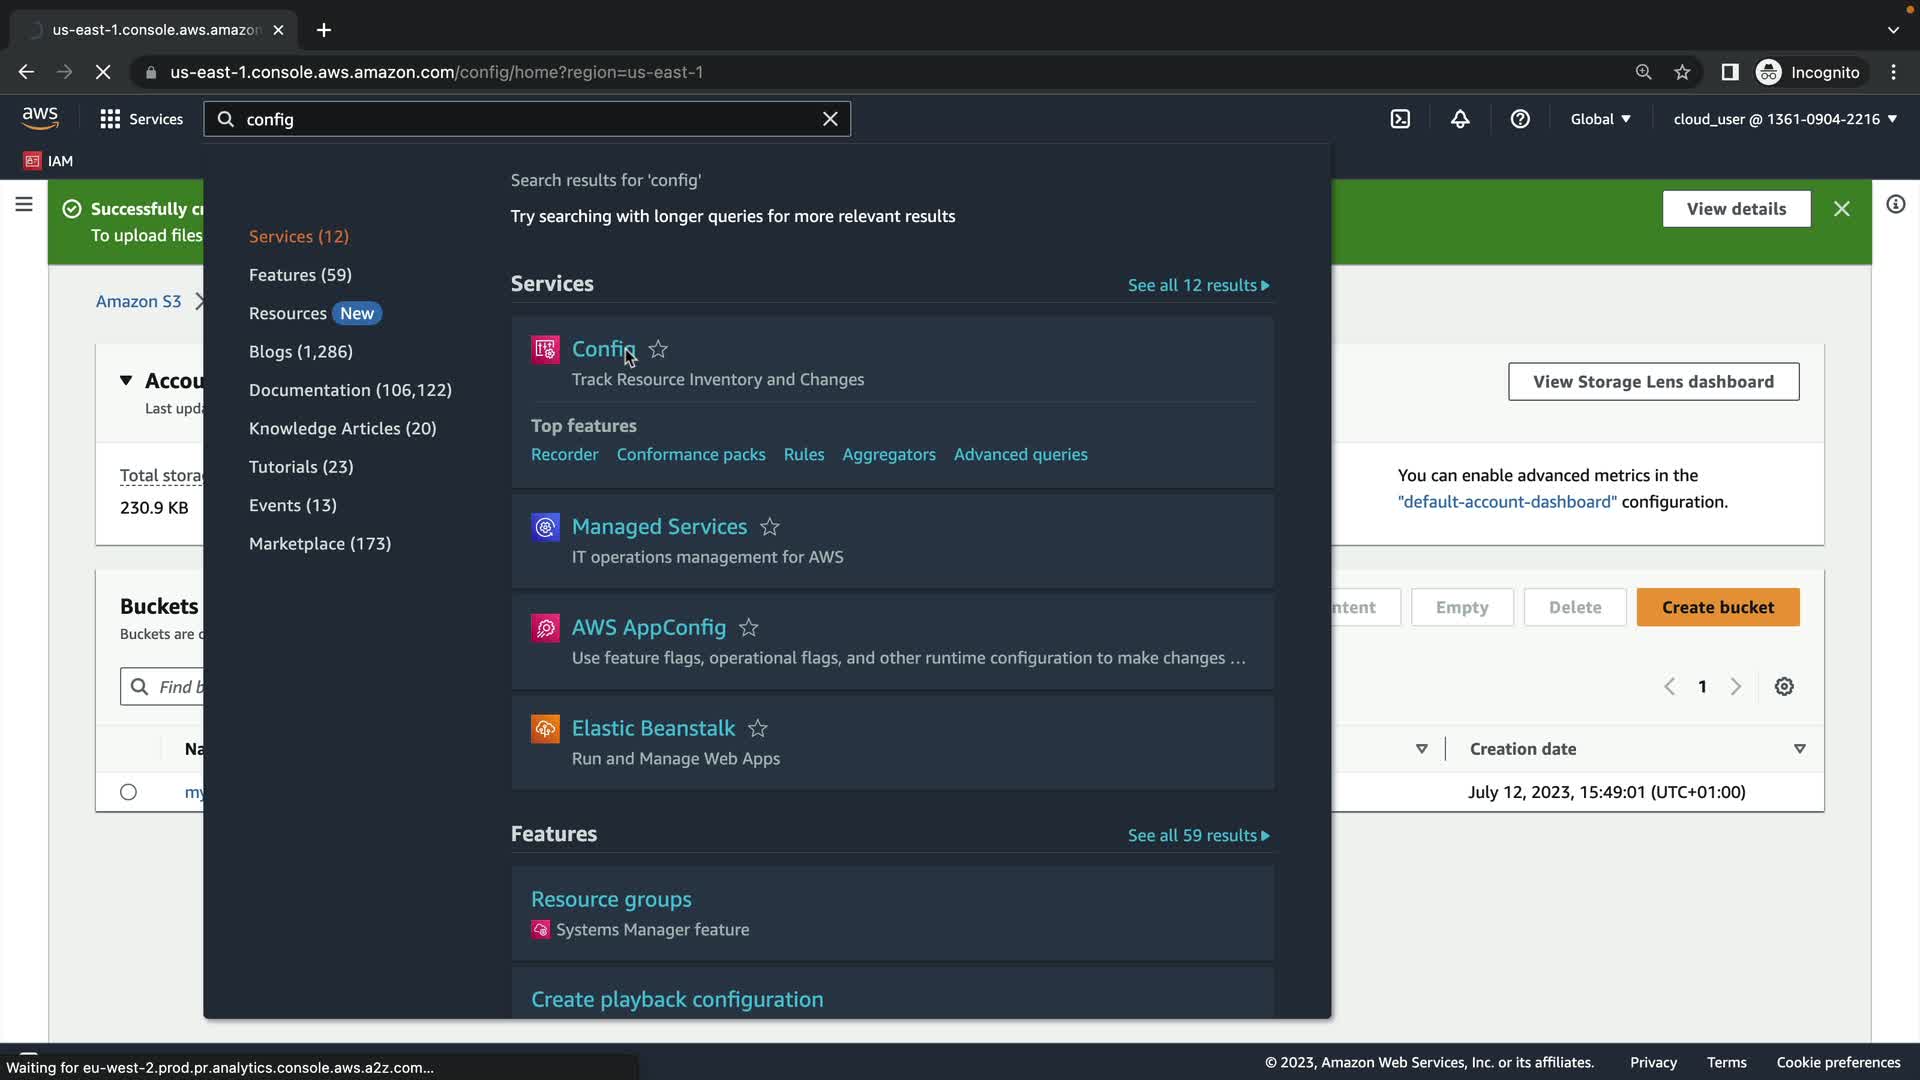Open bucket table settings gear
The height and width of the screenshot is (1080, 1920).
coord(1784,687)
